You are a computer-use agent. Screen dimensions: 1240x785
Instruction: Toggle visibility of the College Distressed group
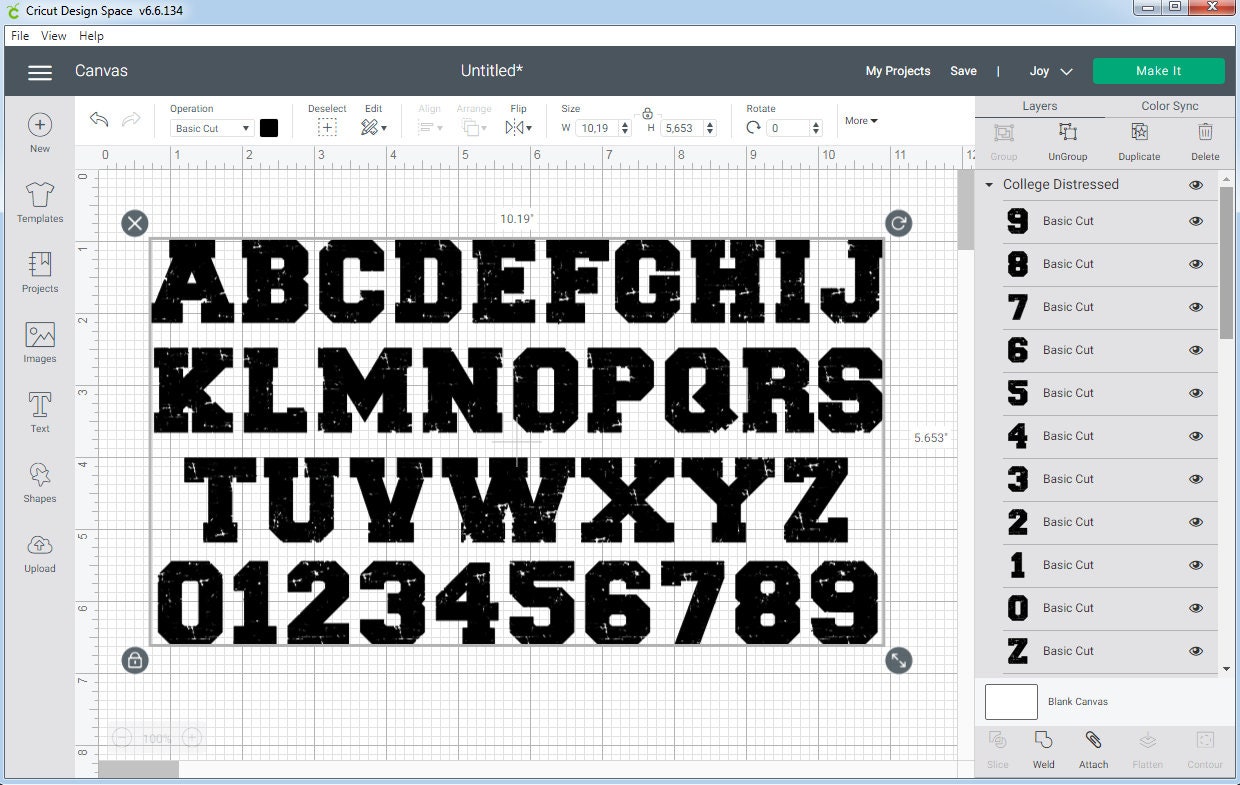click(x=1196, y=184)
